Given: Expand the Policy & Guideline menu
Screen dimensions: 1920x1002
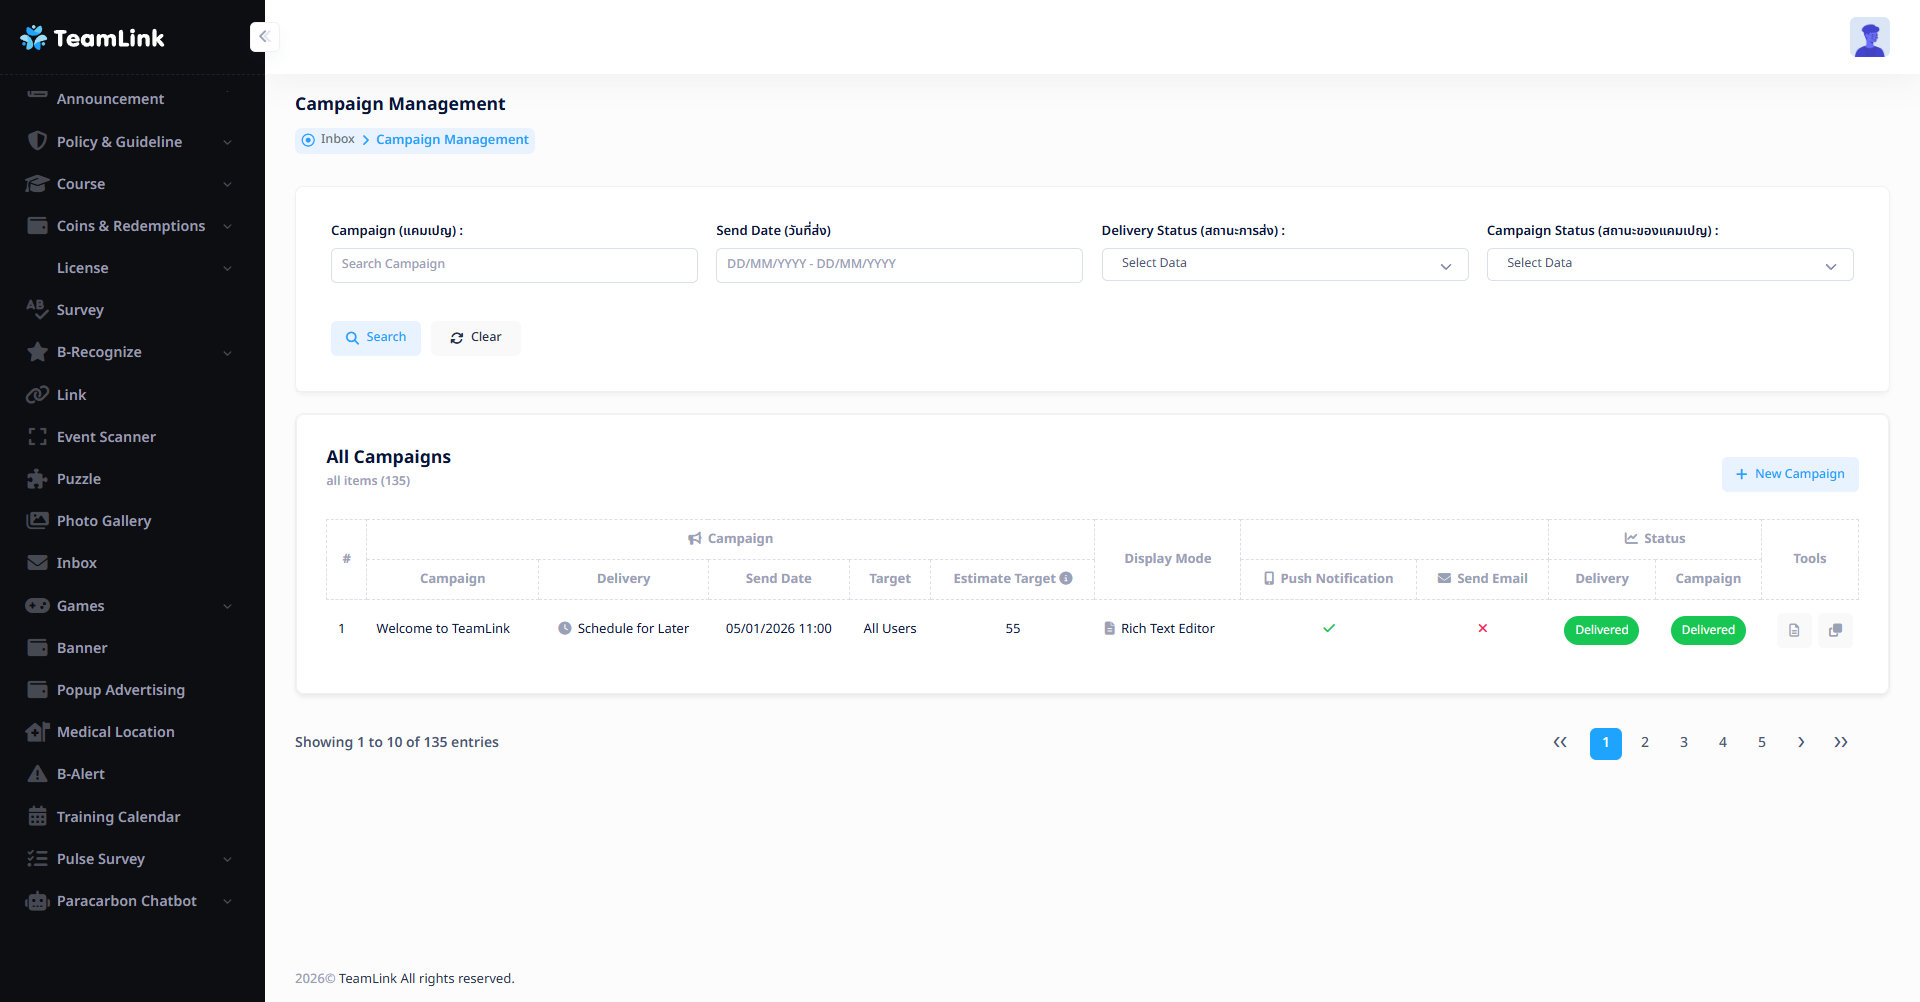Looking at the screenshot, I should (x=130, y=142).
